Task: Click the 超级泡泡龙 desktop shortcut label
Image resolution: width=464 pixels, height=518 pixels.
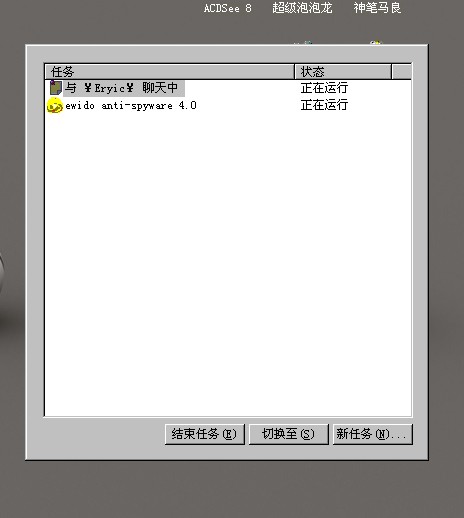Action: [302, 8]
